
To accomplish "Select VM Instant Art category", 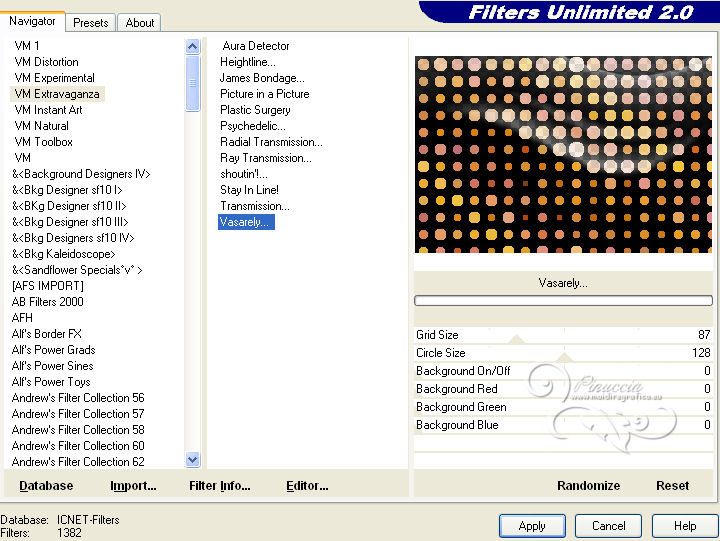I will [48, 110].
